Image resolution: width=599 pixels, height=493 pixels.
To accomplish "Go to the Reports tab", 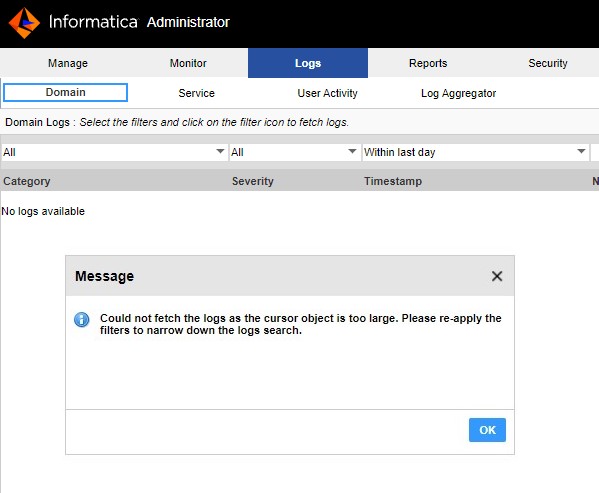I will (x=428, y=63).
